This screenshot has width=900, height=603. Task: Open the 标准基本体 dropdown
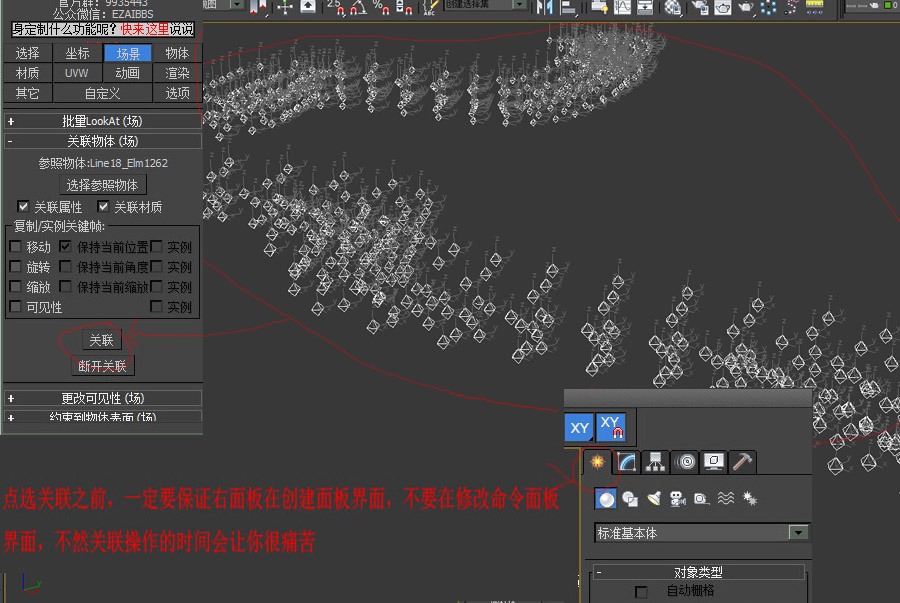point(701,533)
